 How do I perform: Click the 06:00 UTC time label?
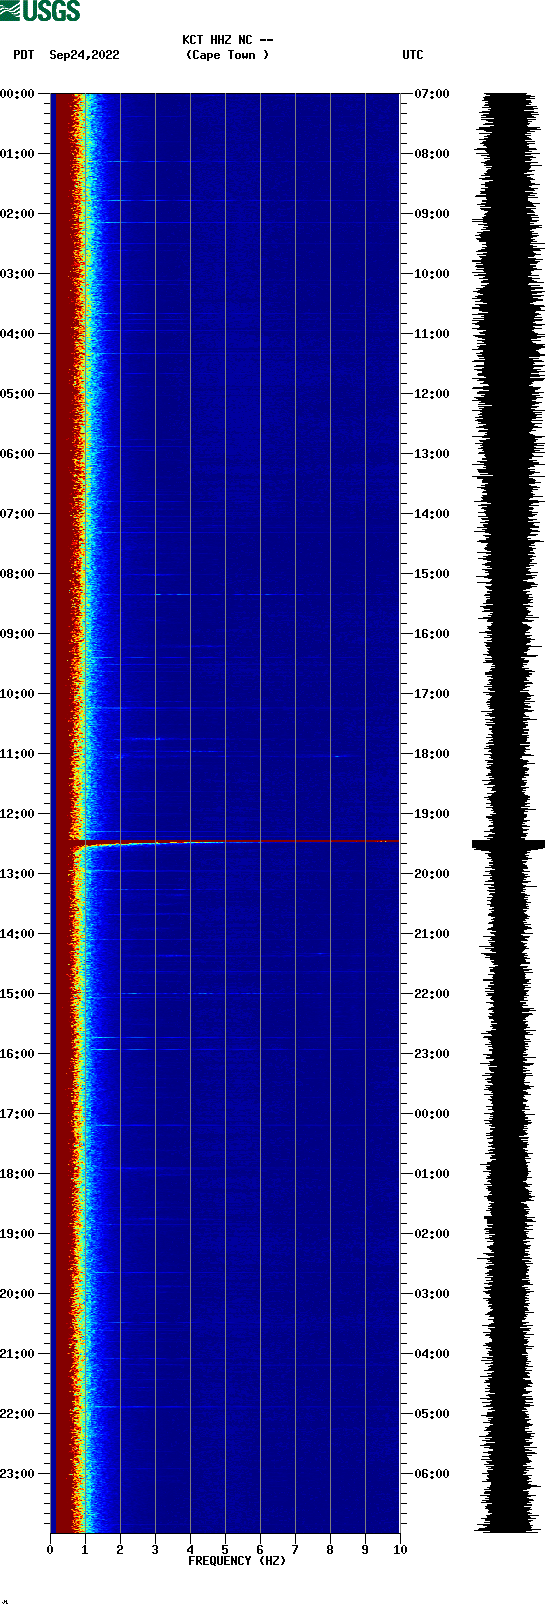[x=432, y=1474]
